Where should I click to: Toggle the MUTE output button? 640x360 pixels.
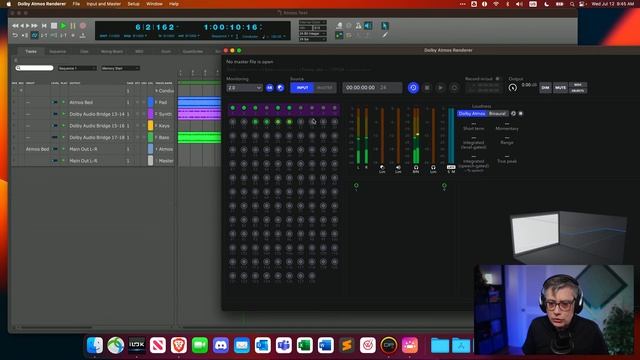(560, 88)
